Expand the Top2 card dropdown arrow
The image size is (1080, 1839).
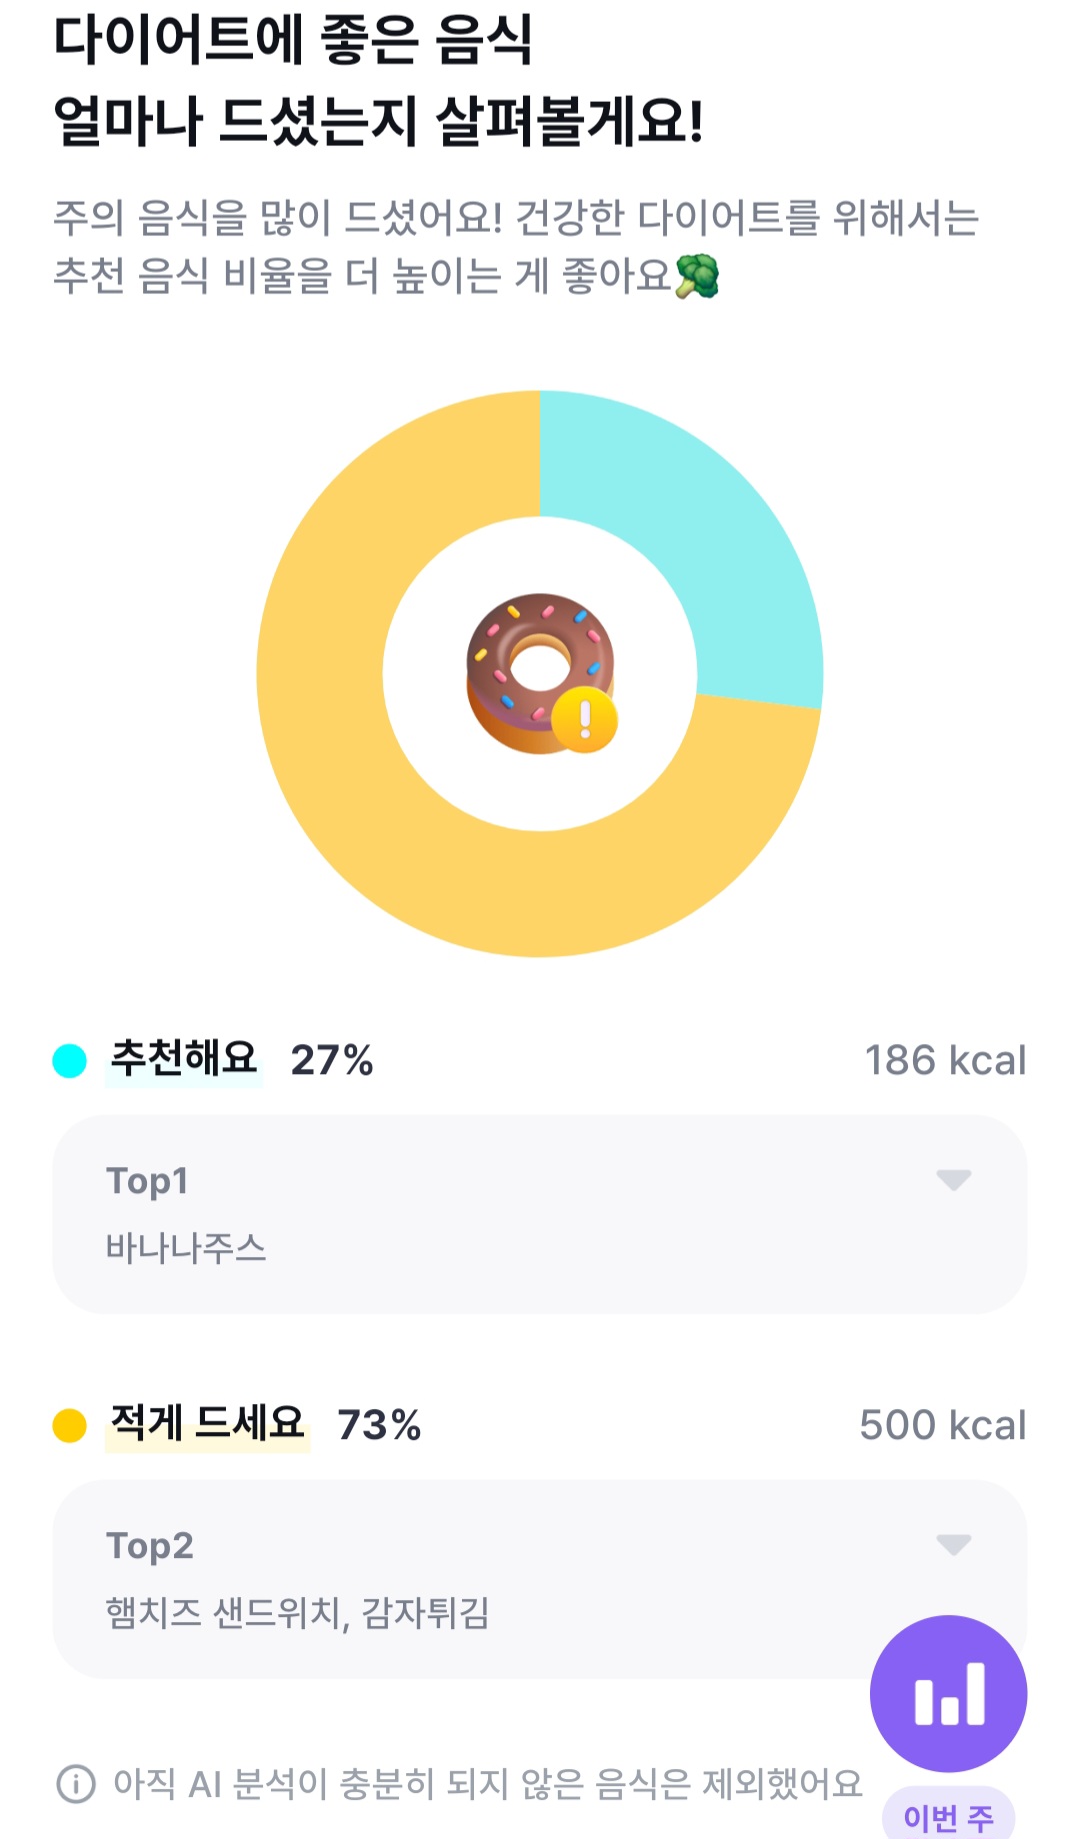pyautogui.click(x=953, y=1545)
